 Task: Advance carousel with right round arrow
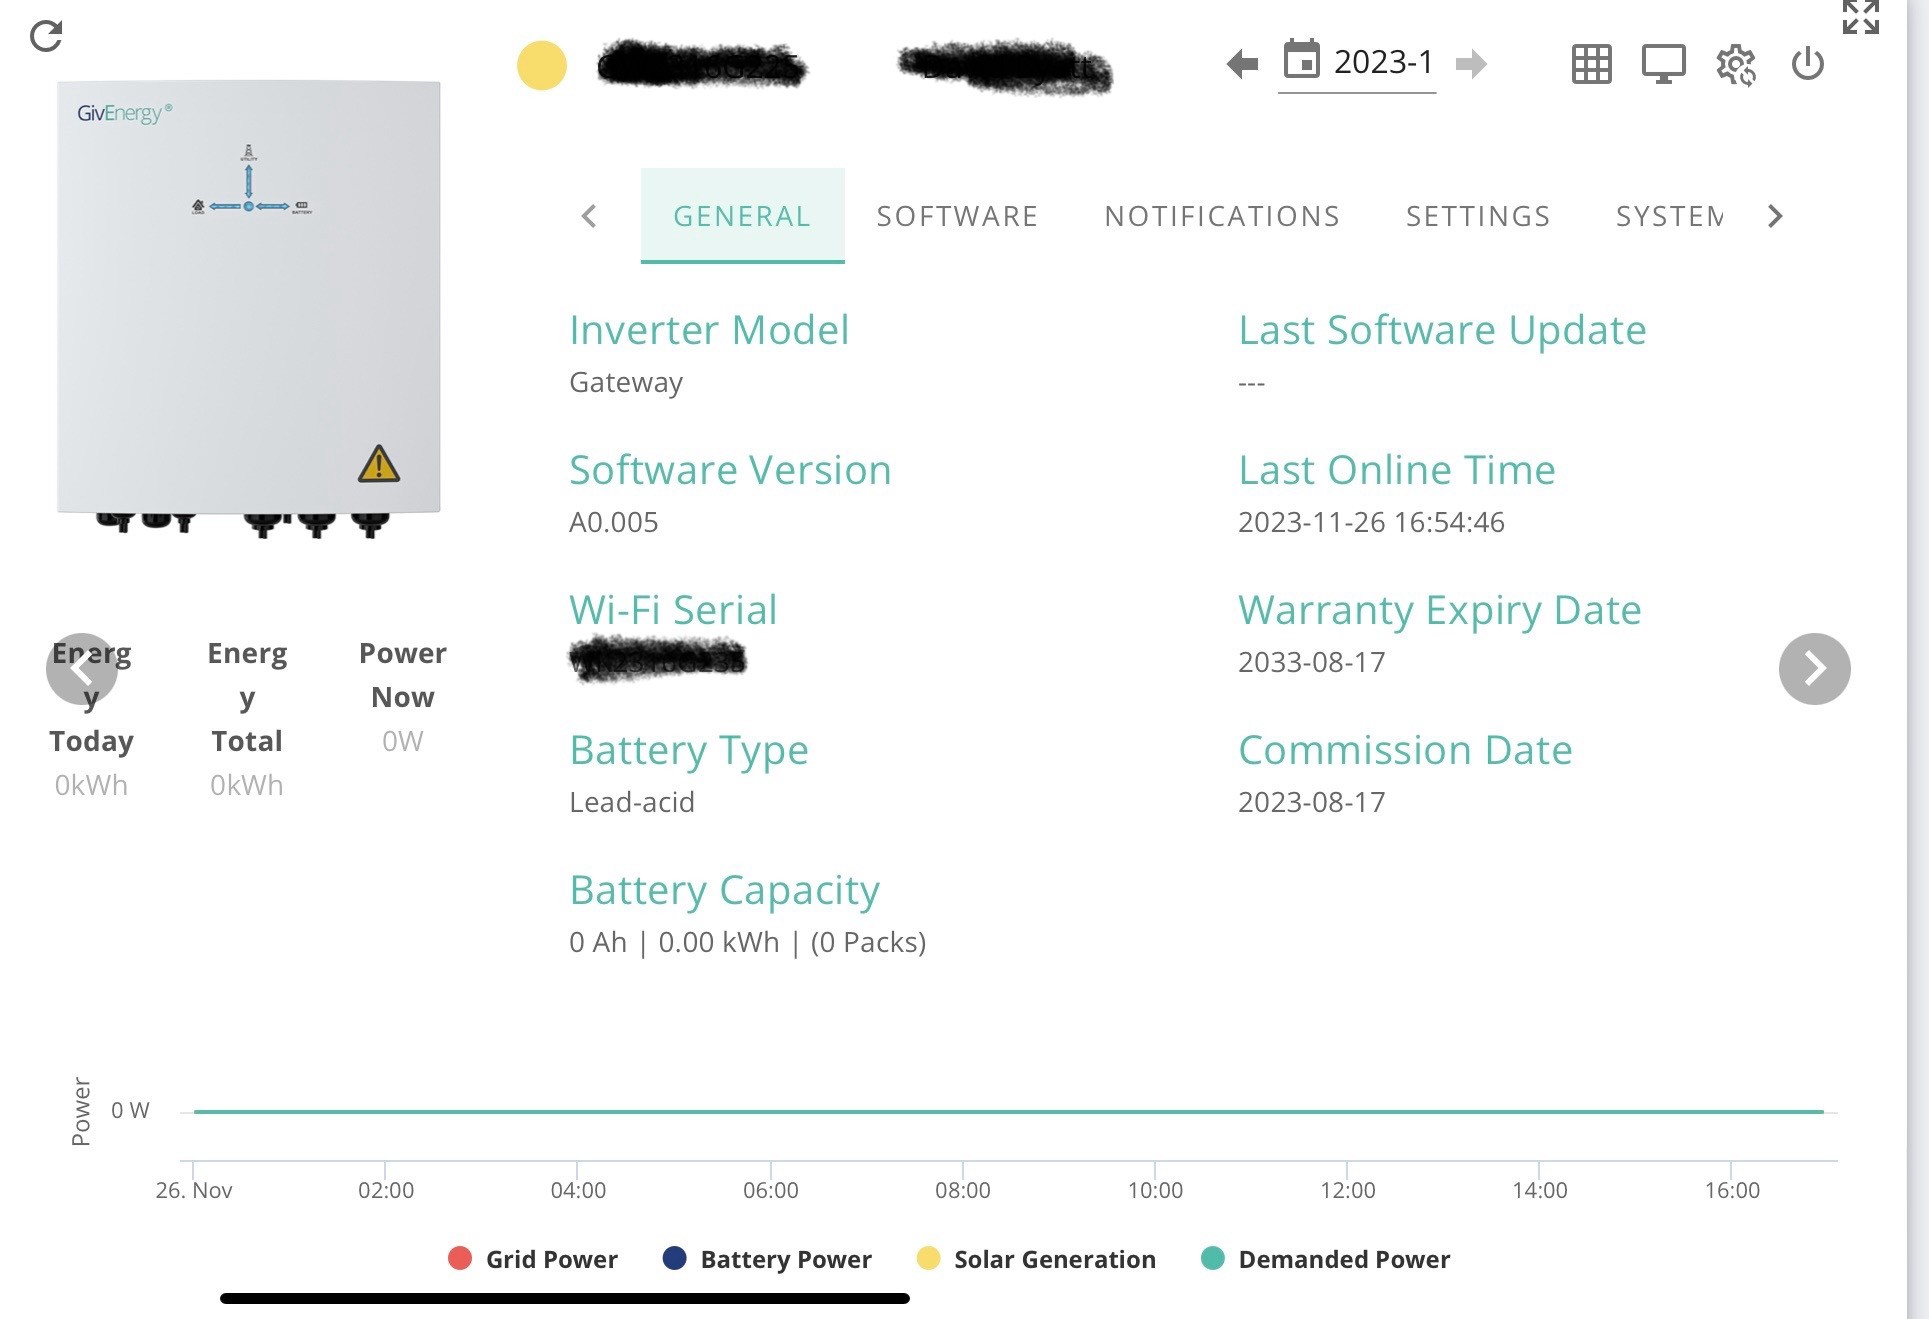click(1814, 669)
